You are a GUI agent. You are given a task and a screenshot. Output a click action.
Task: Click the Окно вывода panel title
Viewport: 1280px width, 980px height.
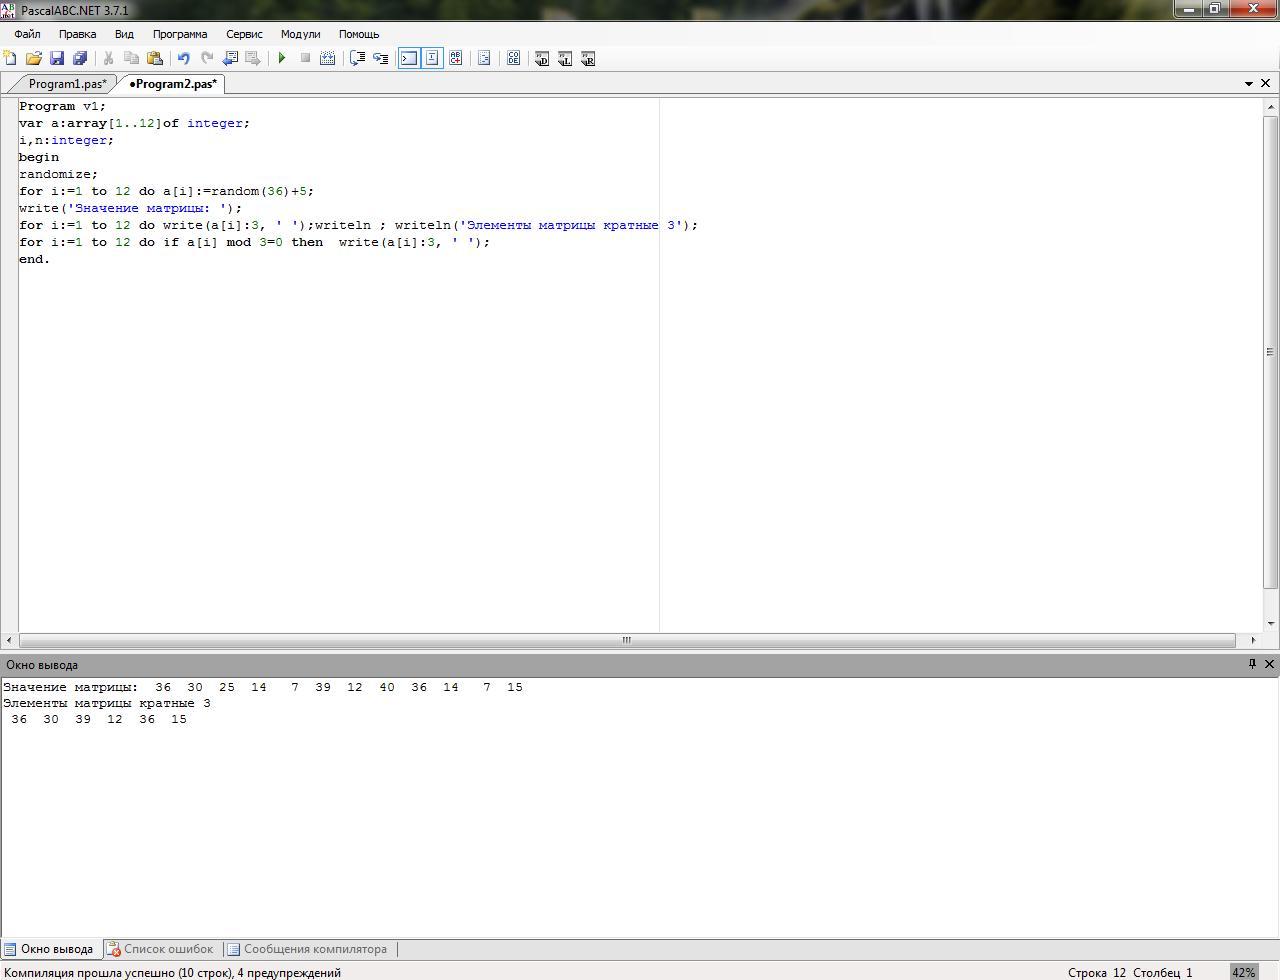(x=42, y=665)
